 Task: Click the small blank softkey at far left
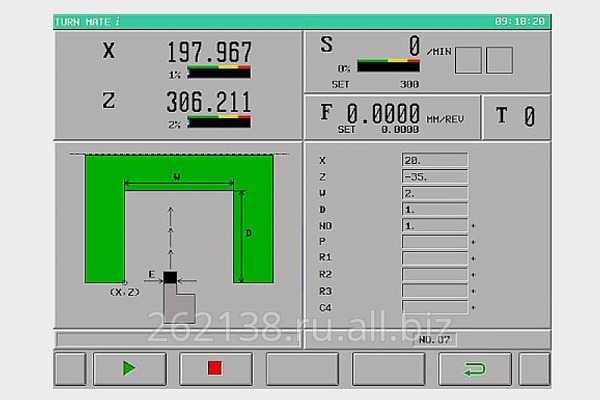pos(70,368)
